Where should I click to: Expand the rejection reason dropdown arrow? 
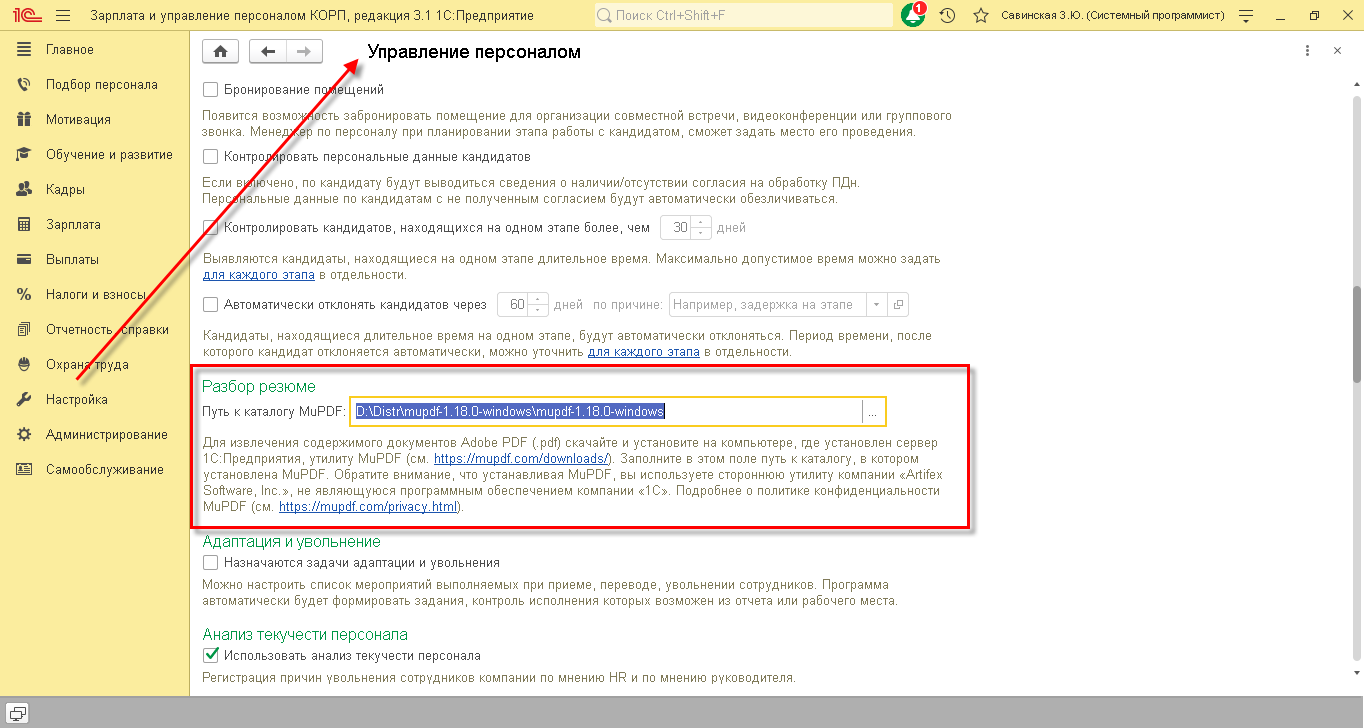877,305
